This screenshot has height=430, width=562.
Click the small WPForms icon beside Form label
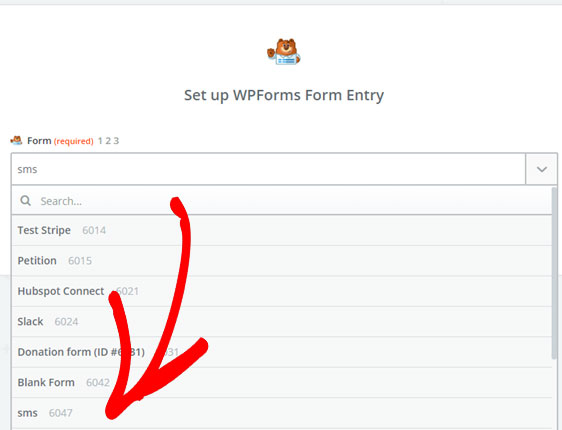(16, 140)
